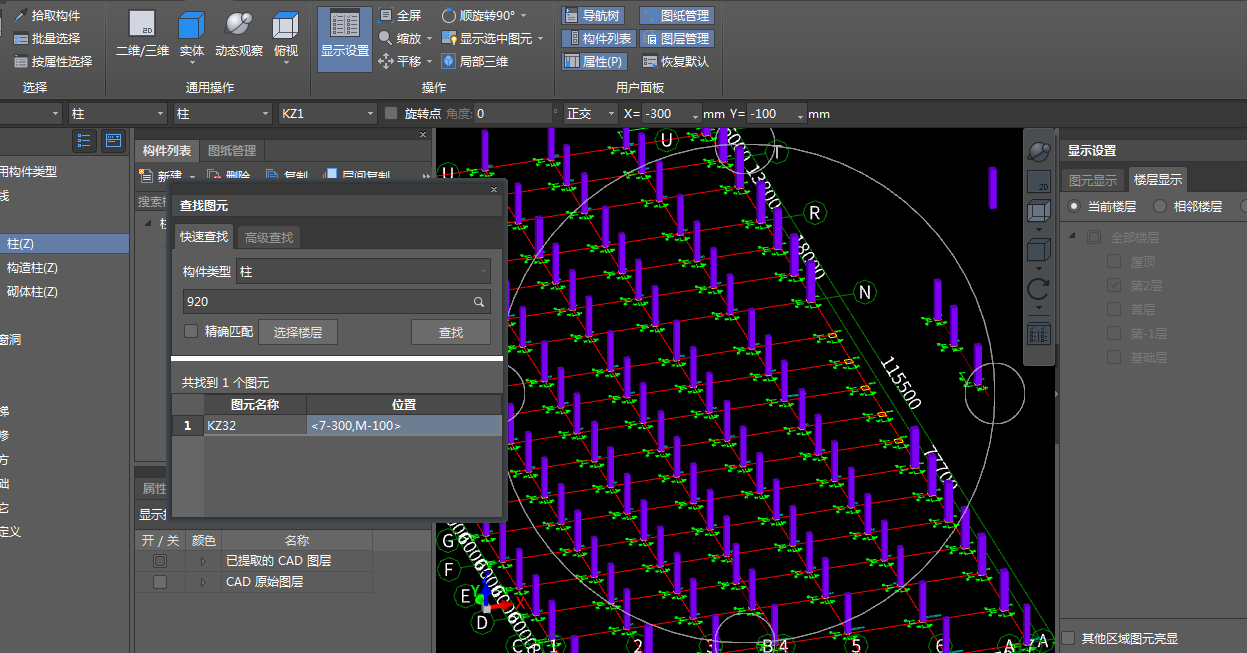The height and width of the screenshot is (653, 1247).
Task: Collapse the 全部楼层 tree node
Action: click(x=1074, y=237)
